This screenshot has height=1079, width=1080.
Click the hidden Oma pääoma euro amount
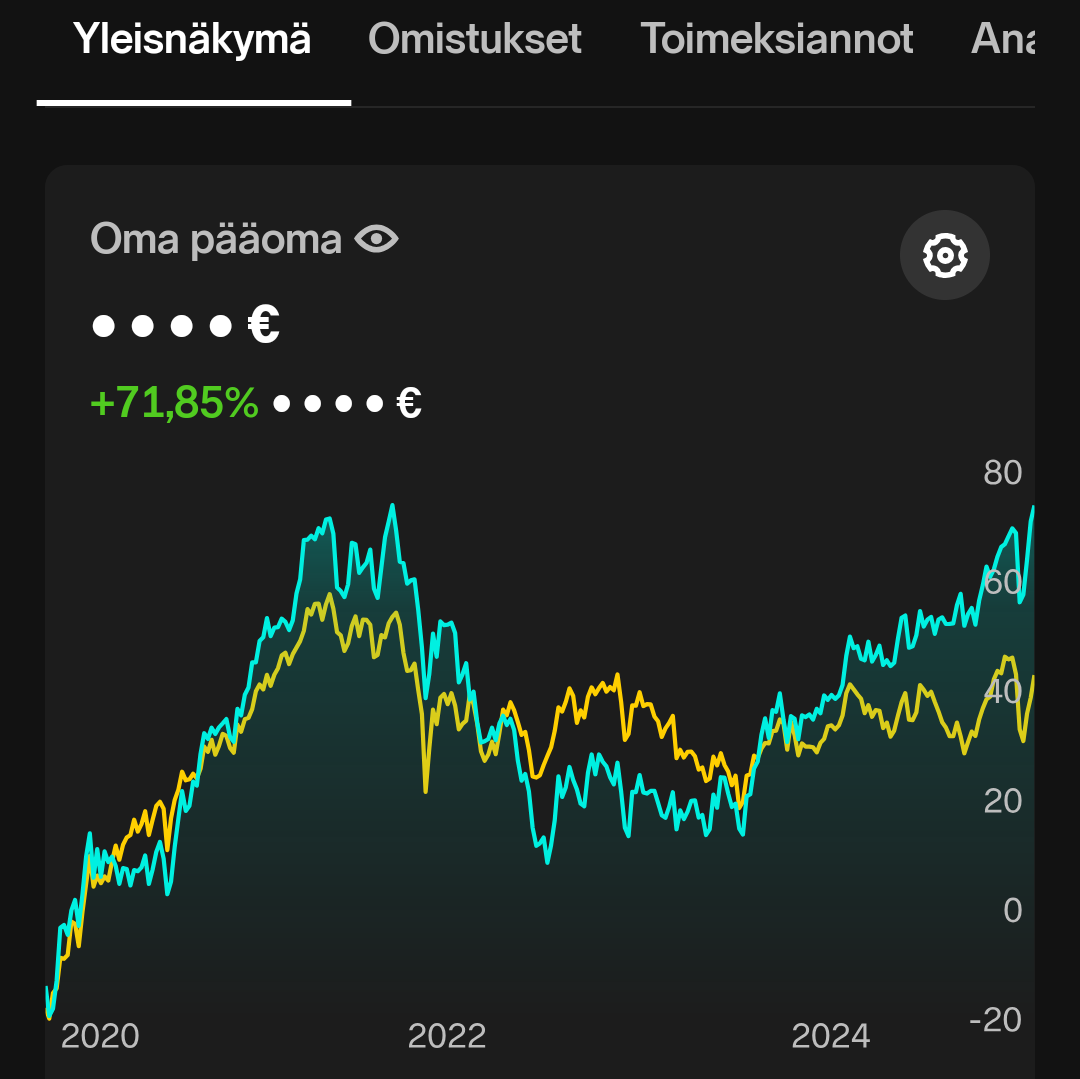coord(185,325)
